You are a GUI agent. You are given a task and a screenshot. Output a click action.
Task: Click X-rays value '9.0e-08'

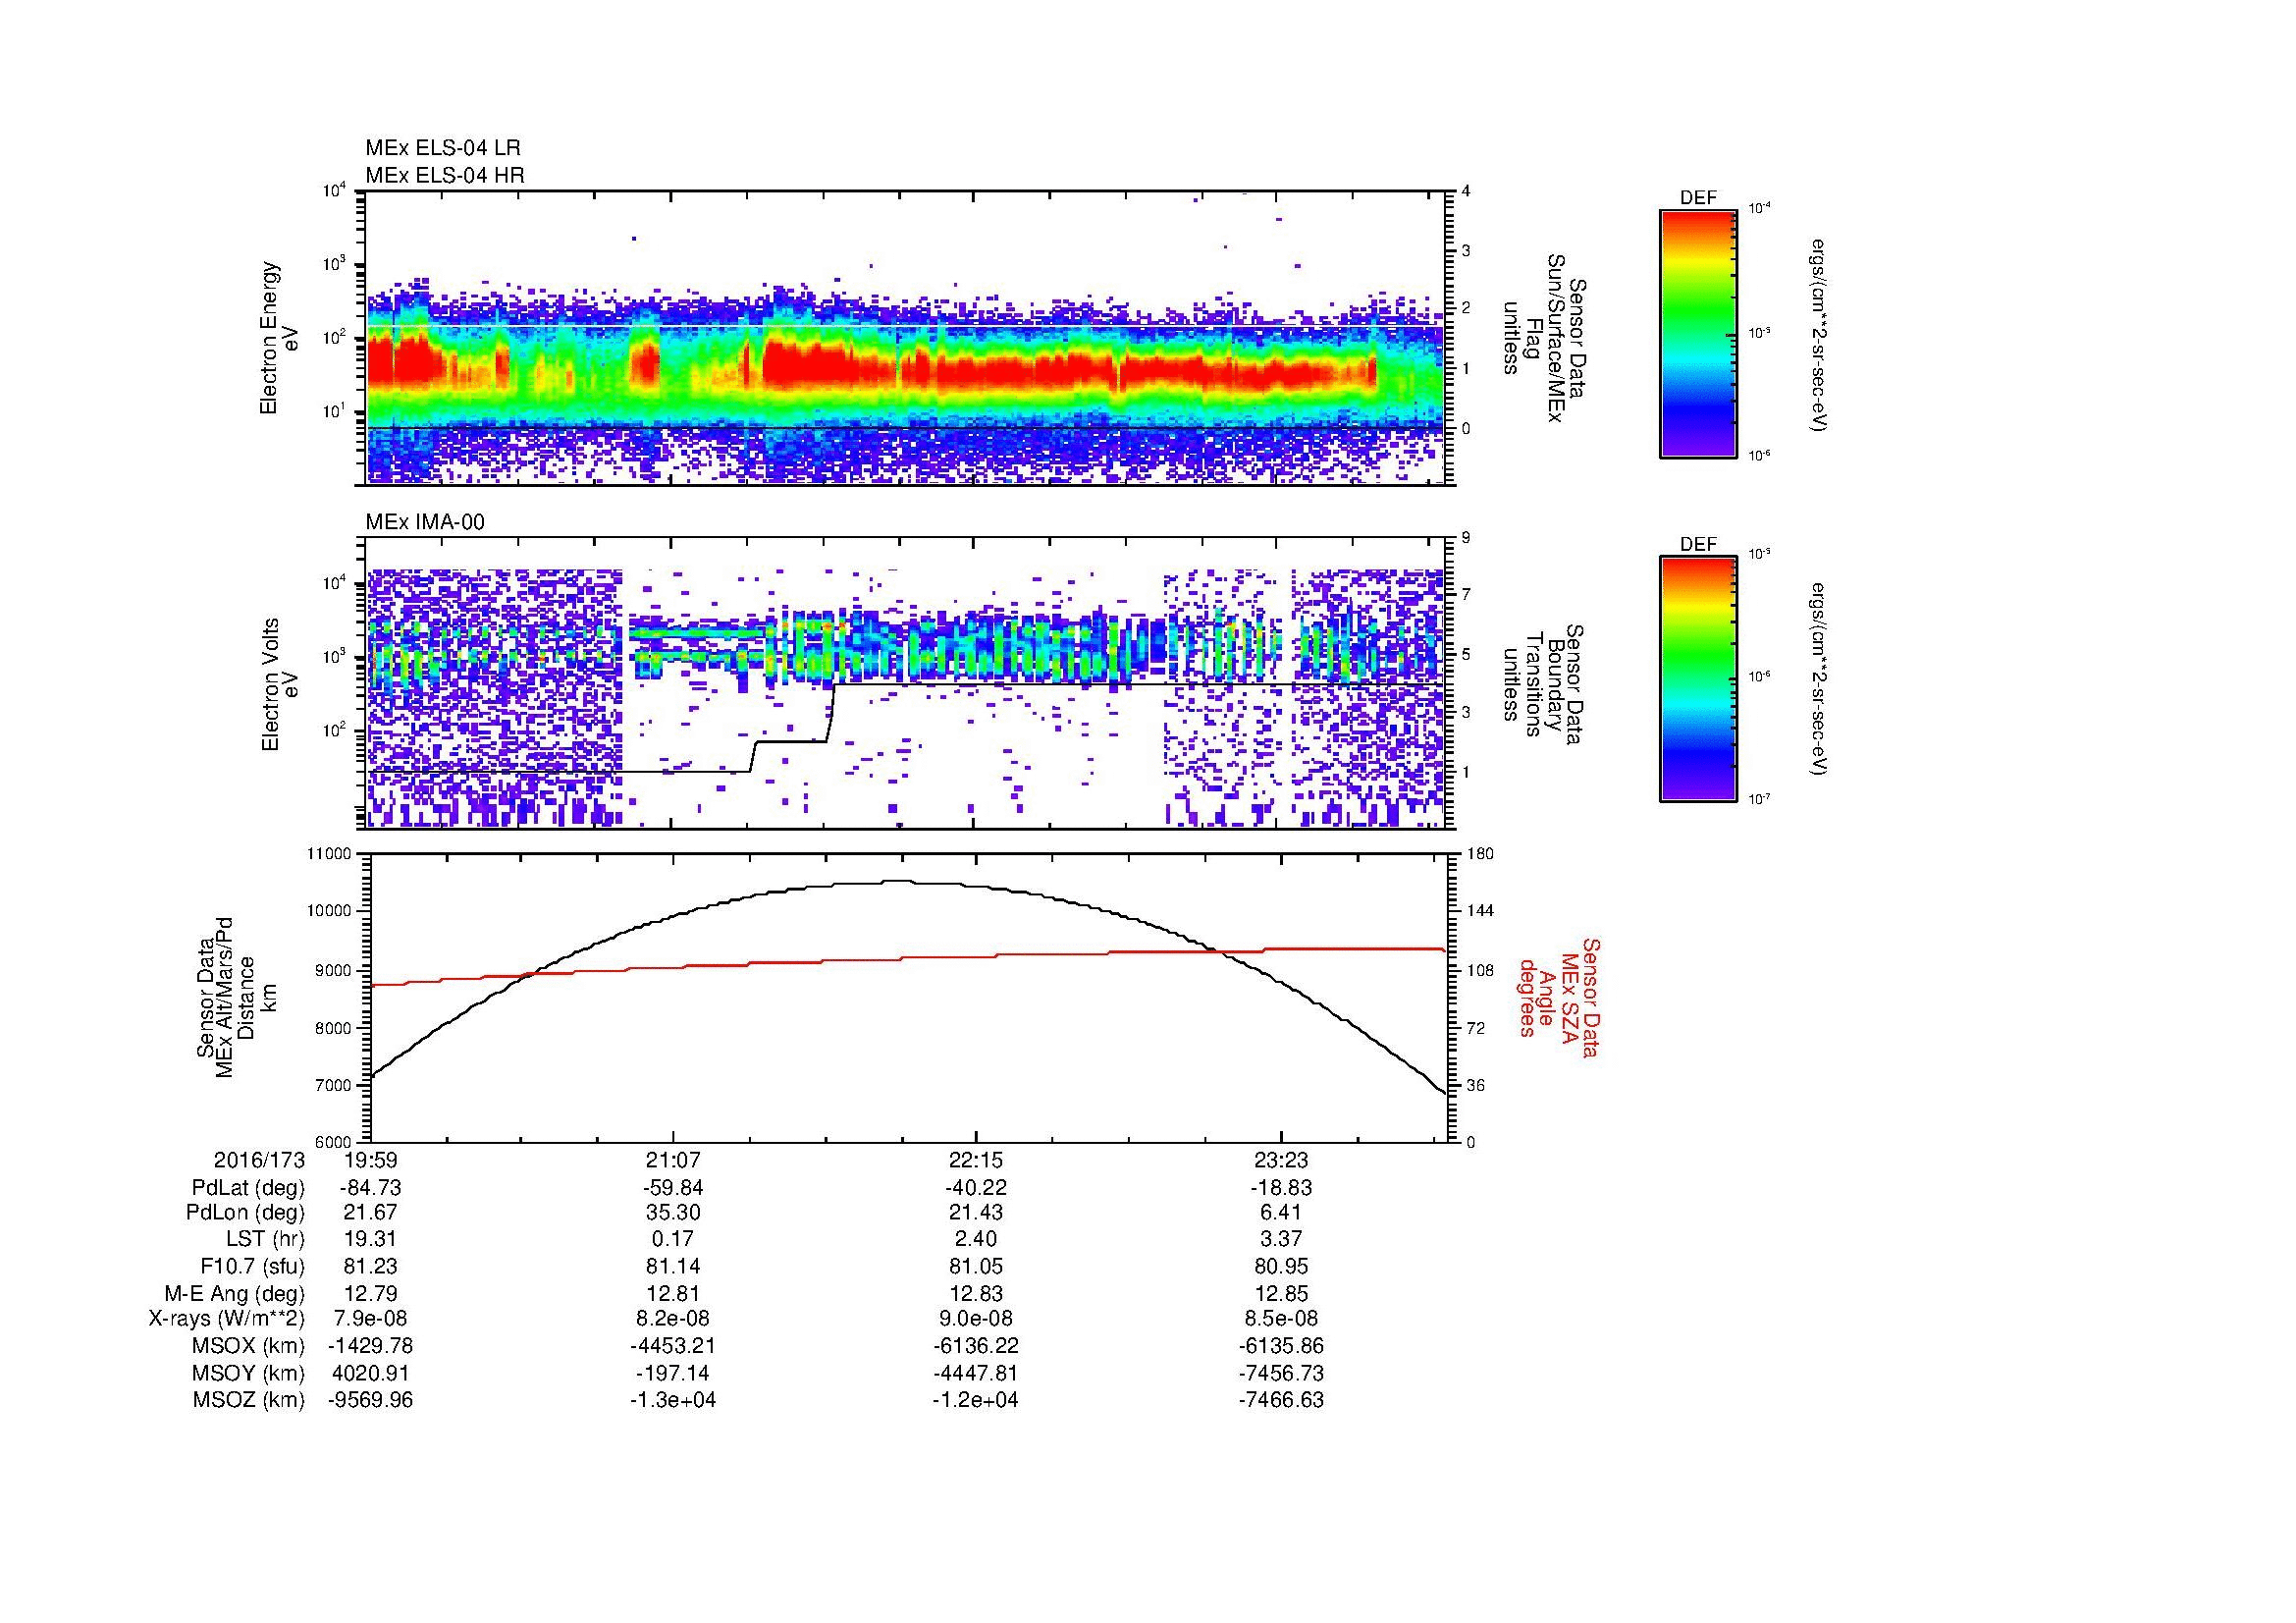click(976, 1319)
